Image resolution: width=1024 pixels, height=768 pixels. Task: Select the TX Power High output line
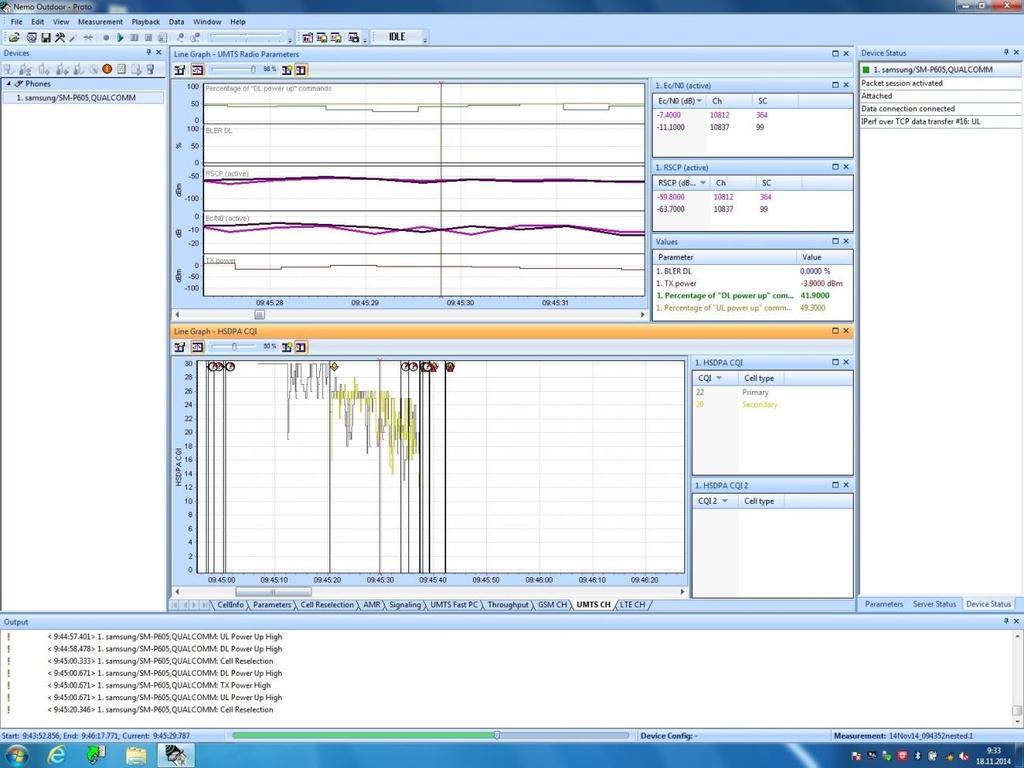(x=159, y=686)
